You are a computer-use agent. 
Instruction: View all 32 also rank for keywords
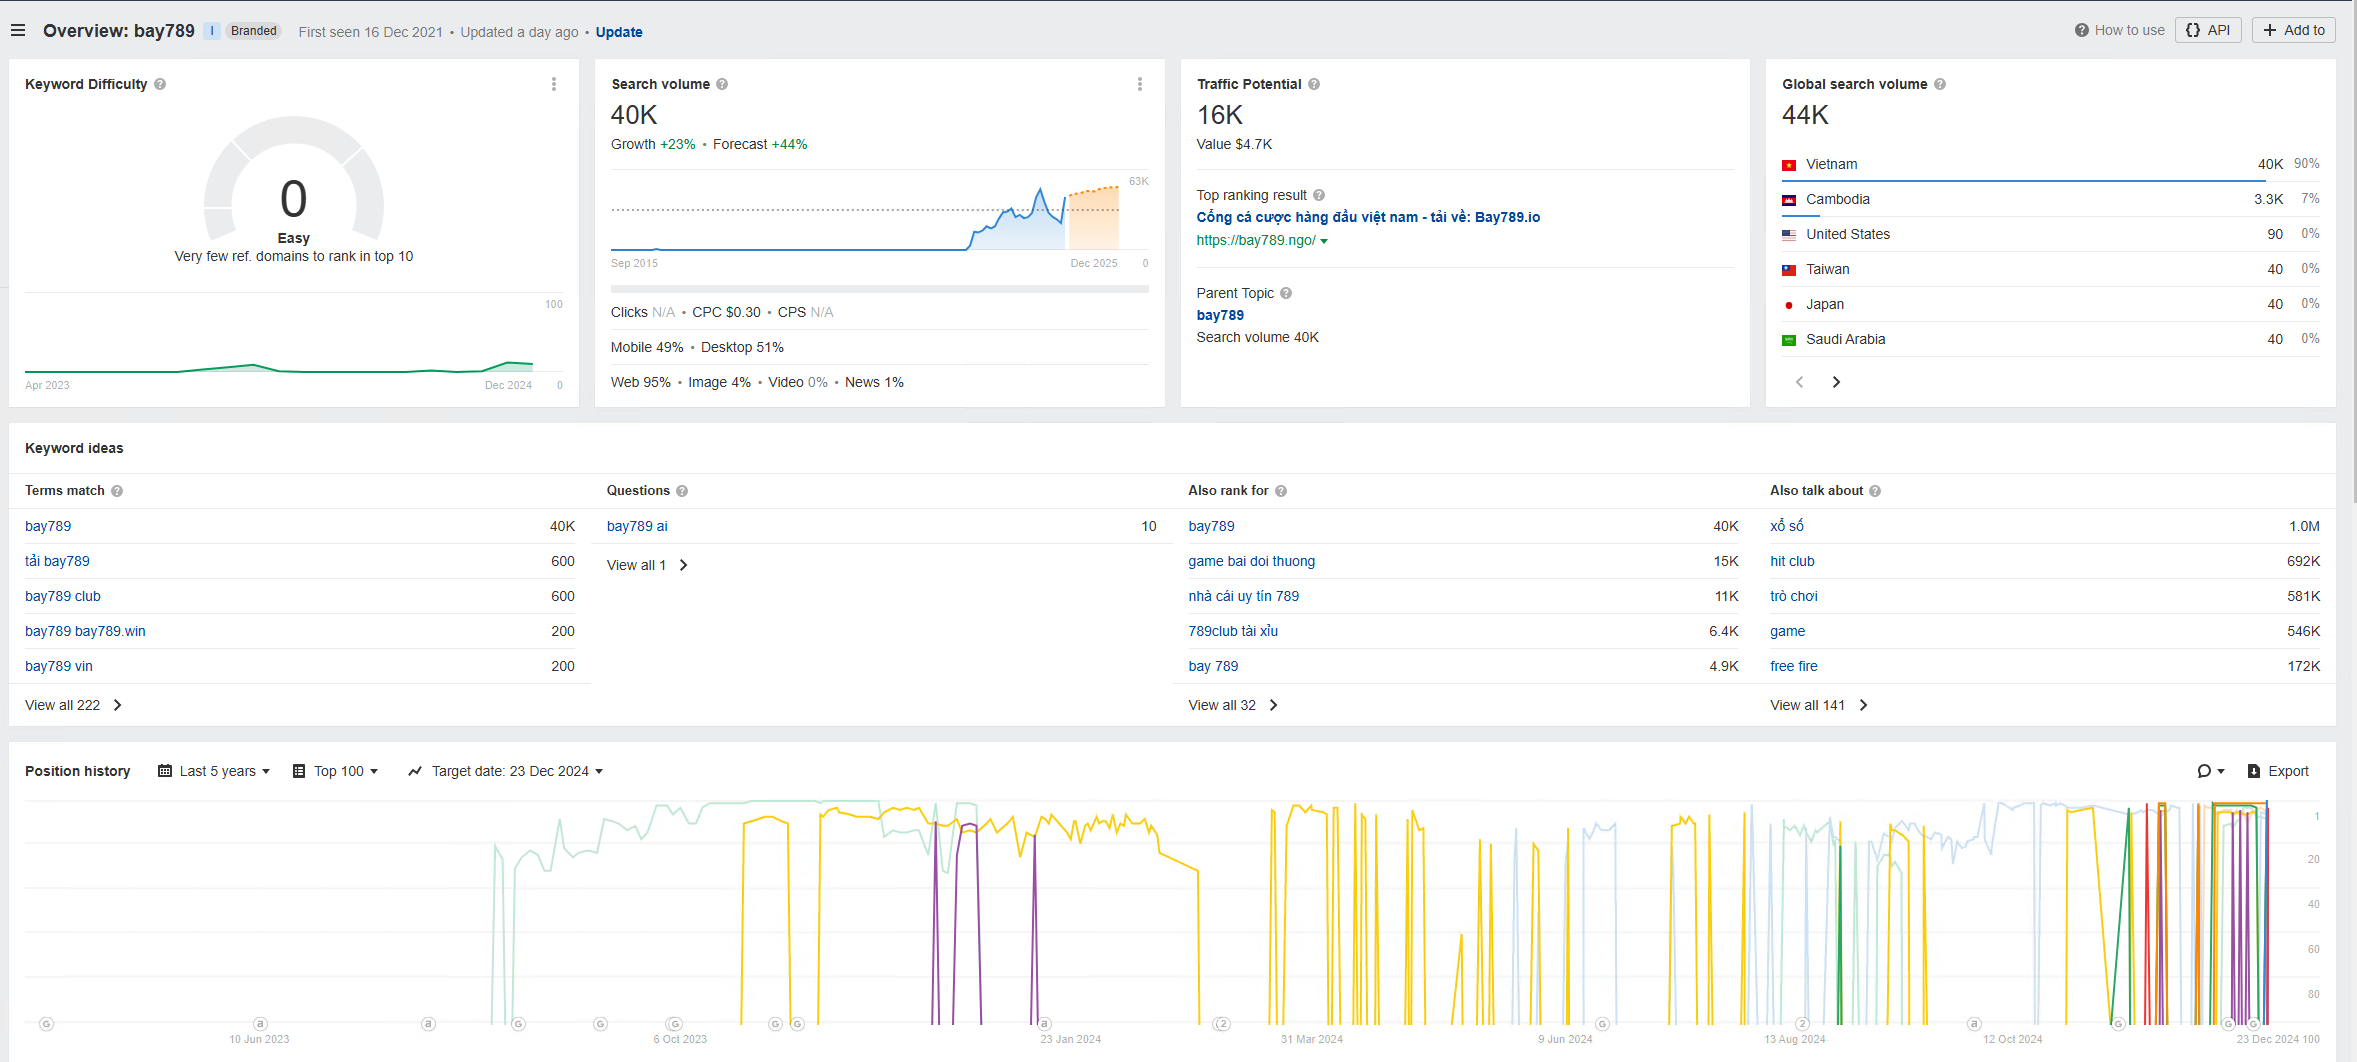pyautogui.click(x=1233, y=705)
